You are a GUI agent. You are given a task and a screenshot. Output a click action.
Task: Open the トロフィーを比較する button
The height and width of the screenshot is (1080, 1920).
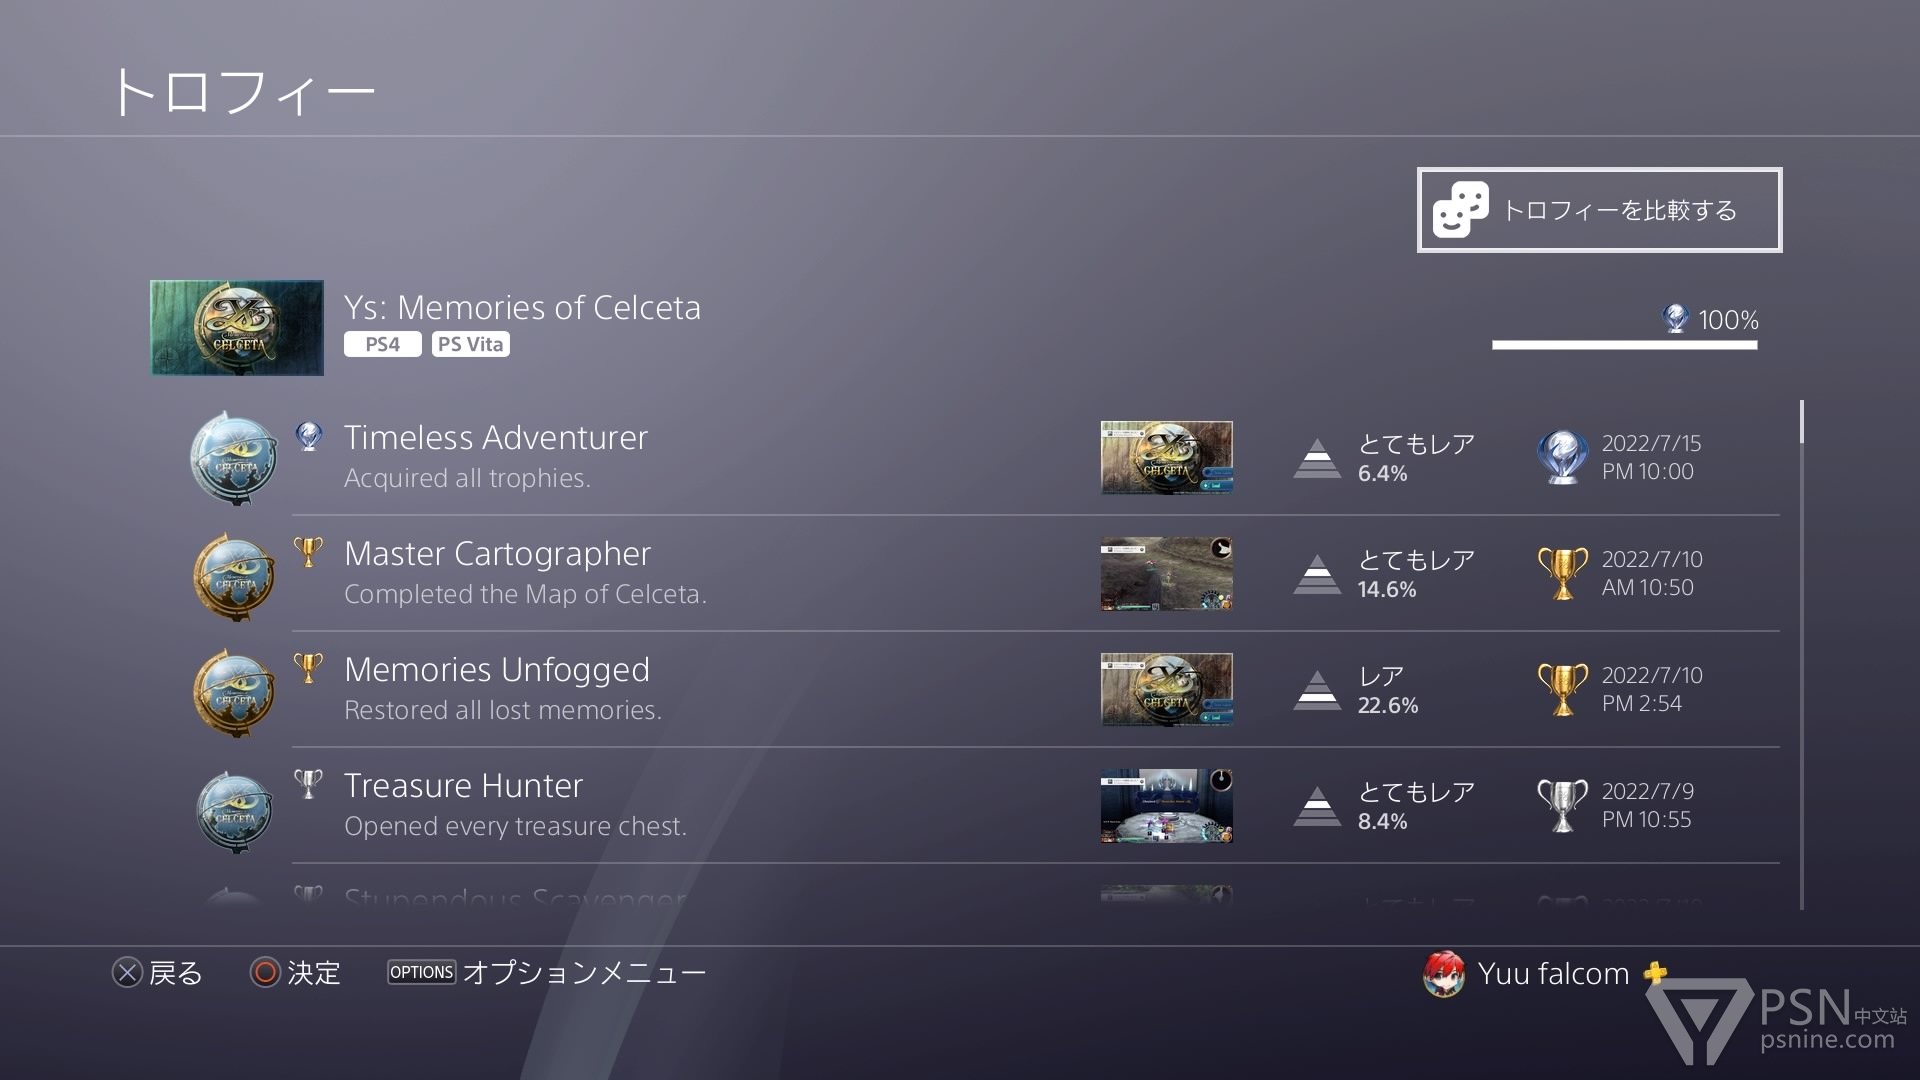1599,210
